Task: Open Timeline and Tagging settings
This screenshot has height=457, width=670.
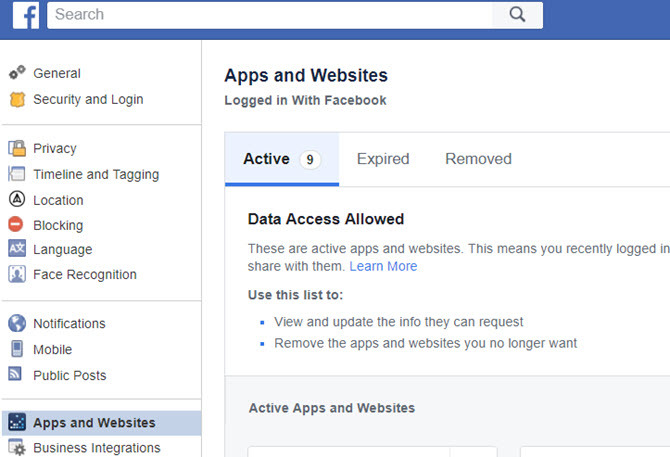Action: pyautogui.click(x=96, y=174)
